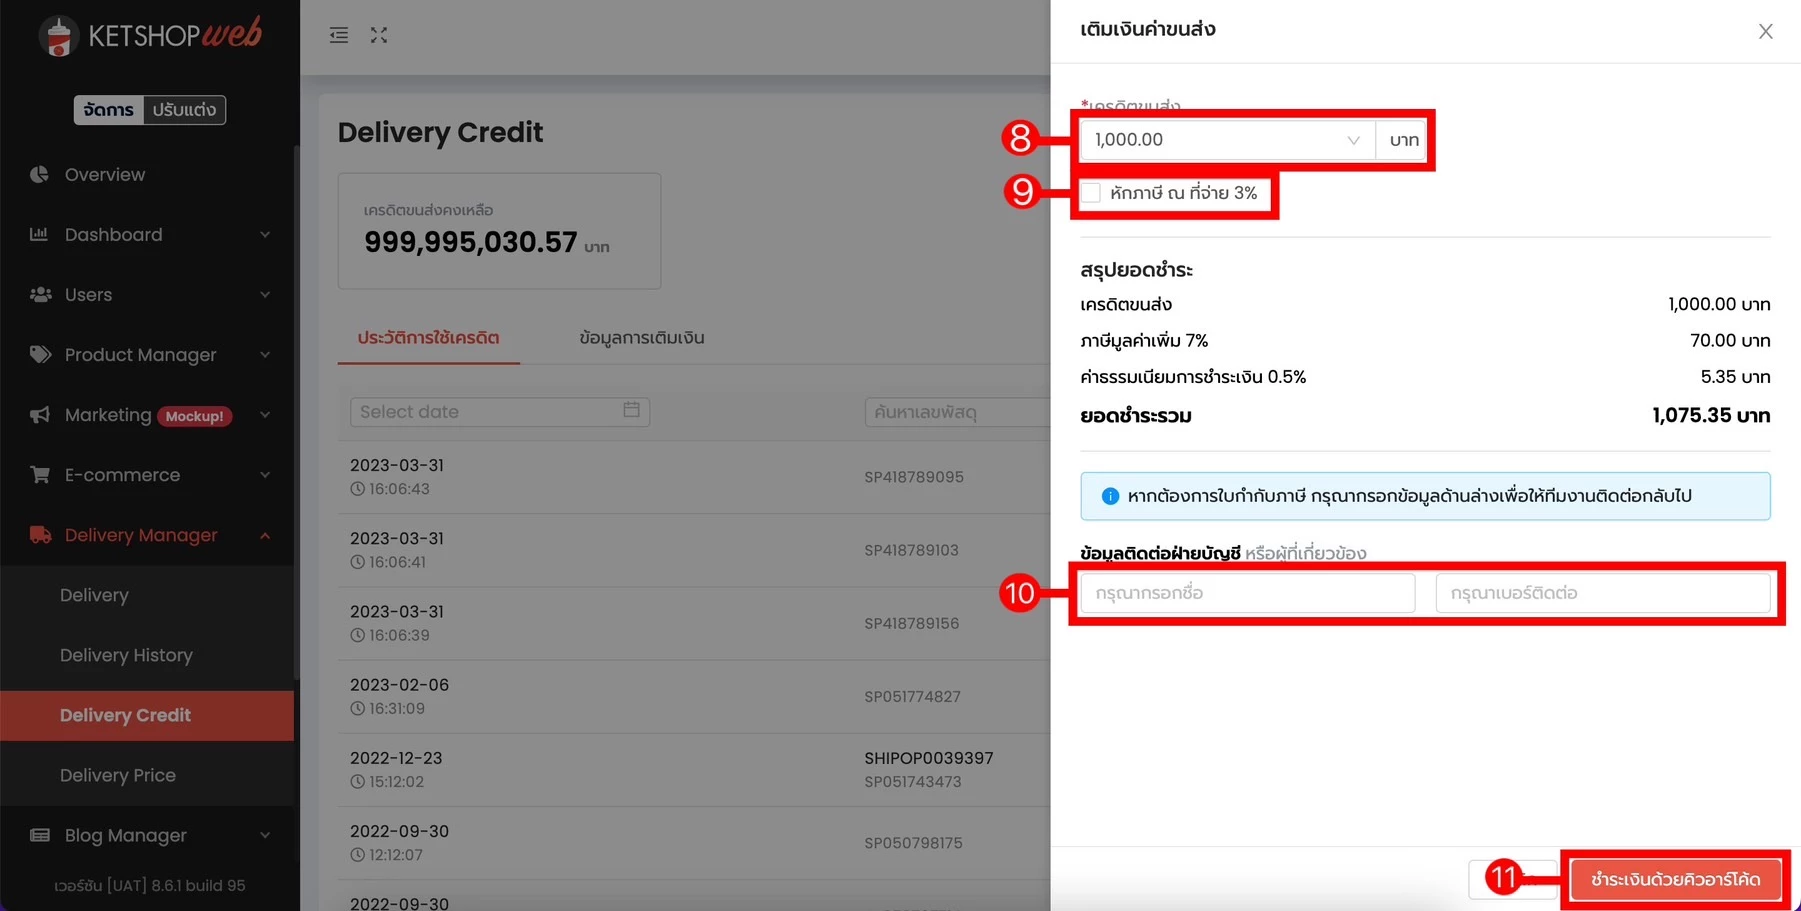The image size is (1801, 911).
Task: Click the Overview pie chart icon
Action: 39,175
